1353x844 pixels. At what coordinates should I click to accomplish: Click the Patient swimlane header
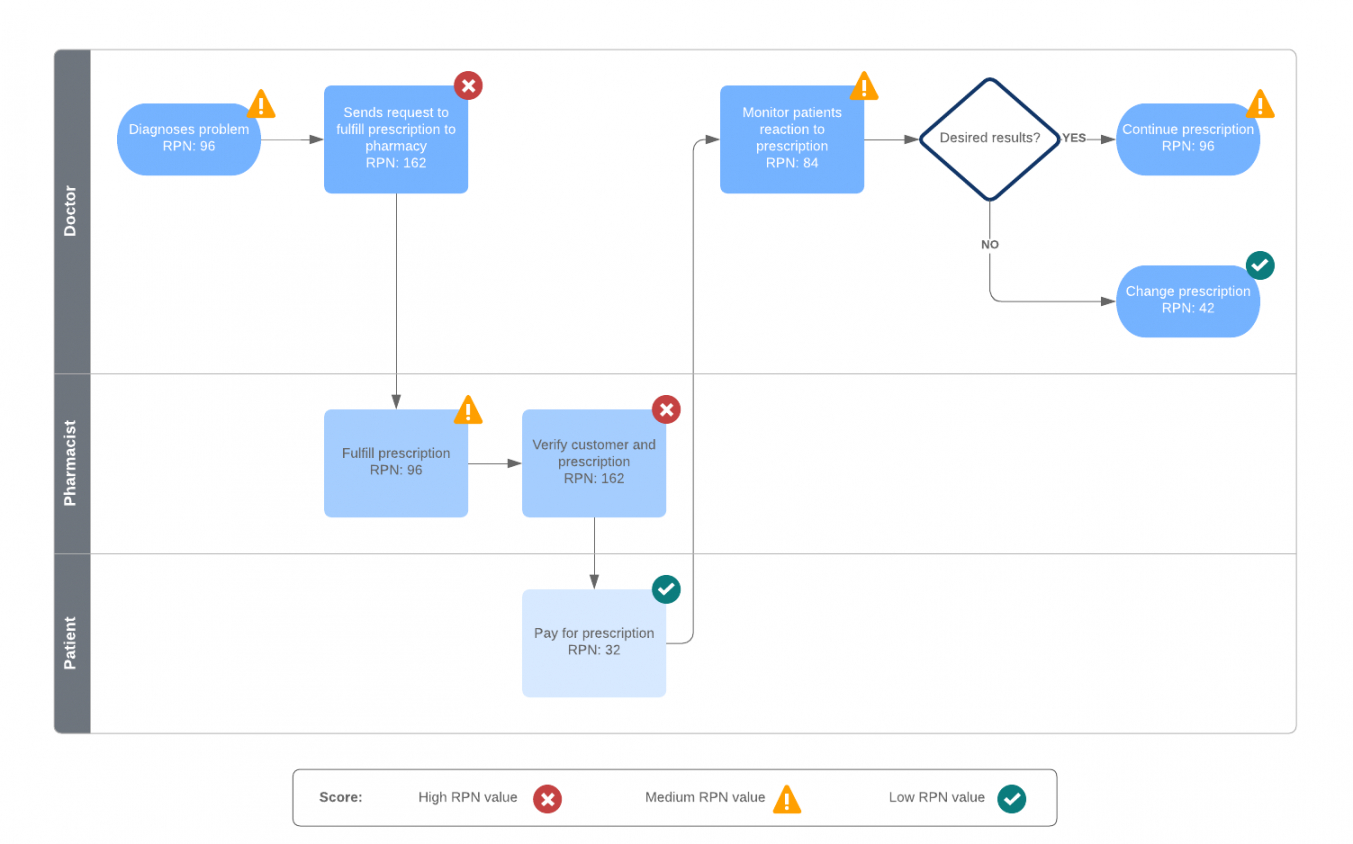tap(71, 643)
